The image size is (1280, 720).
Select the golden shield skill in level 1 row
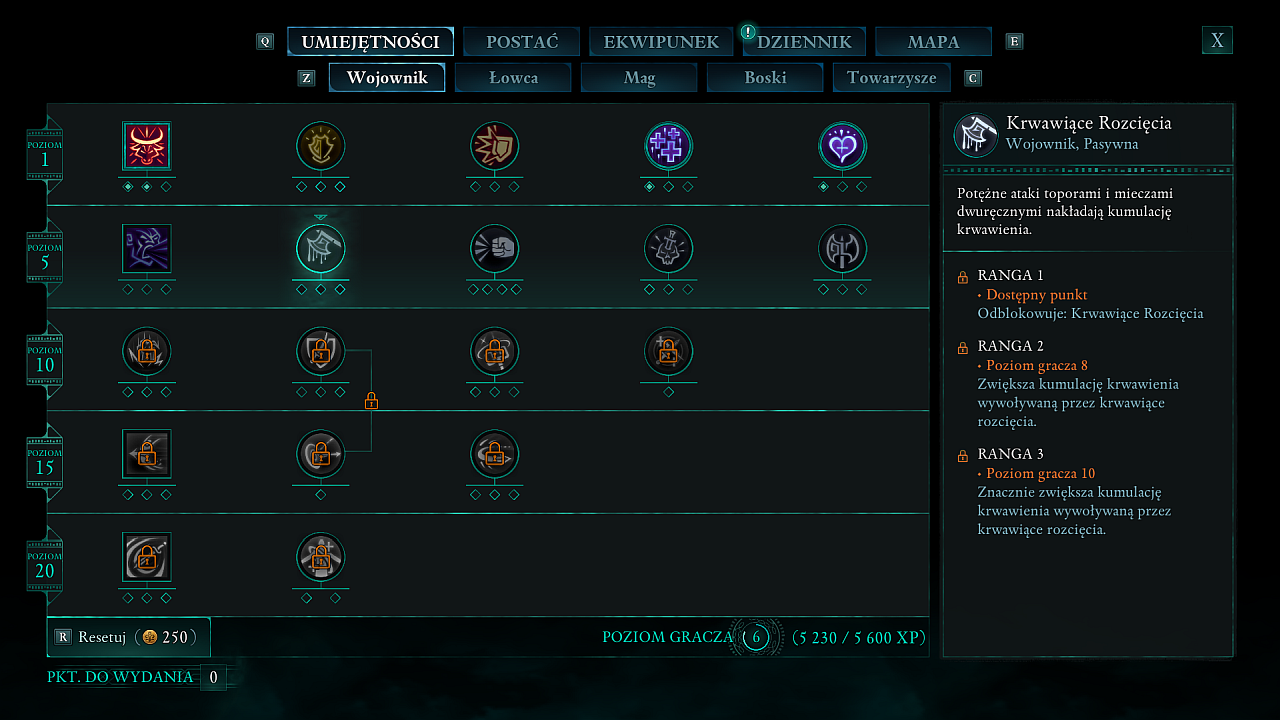pyautogui.click(x=321, y=146)
